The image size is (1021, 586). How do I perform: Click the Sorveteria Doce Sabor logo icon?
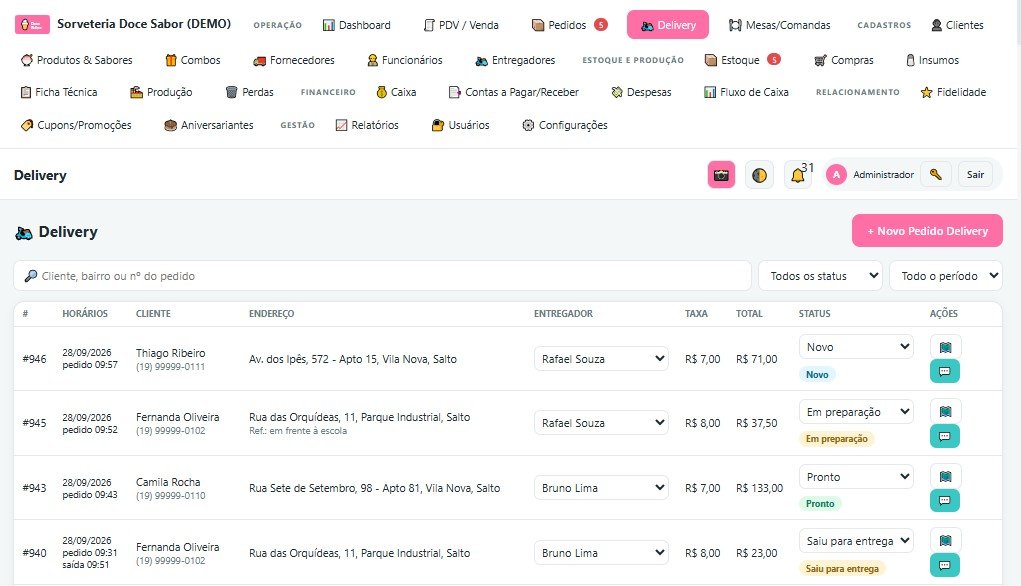point(32,25)
